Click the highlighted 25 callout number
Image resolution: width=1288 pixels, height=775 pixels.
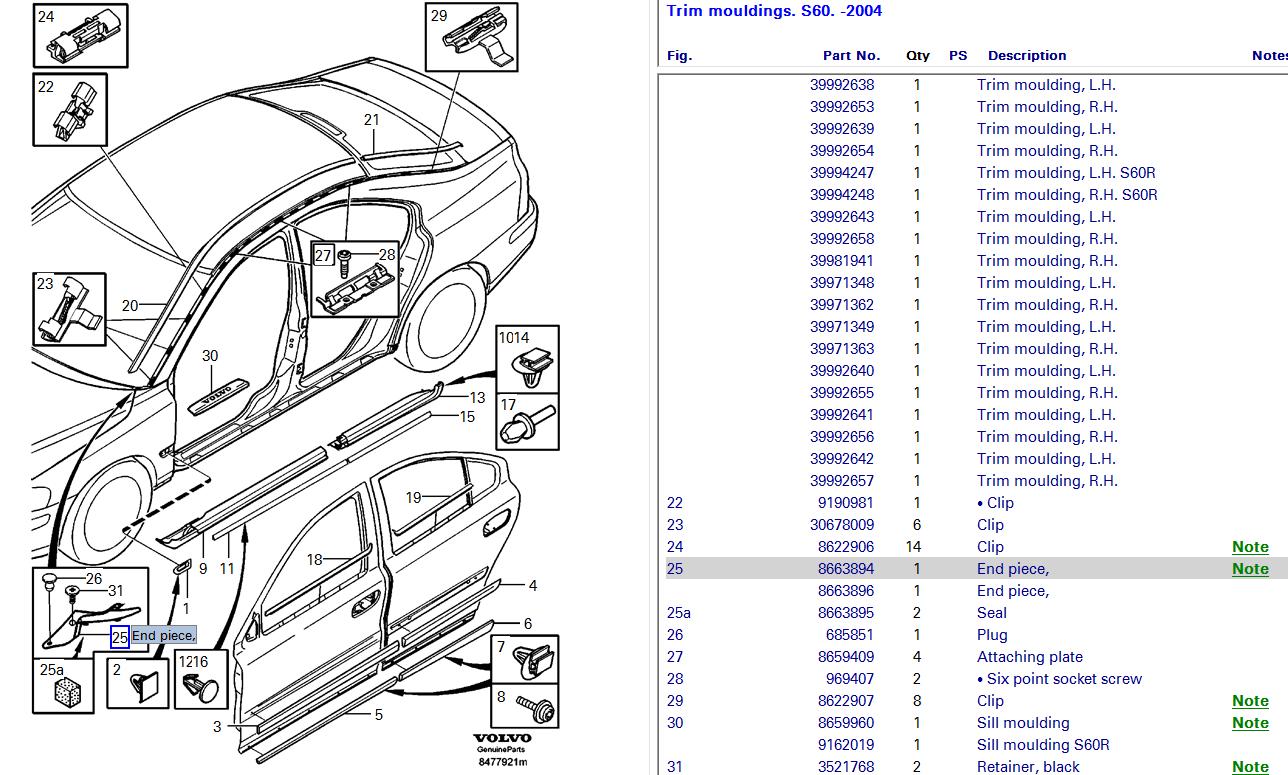point(119,636)
